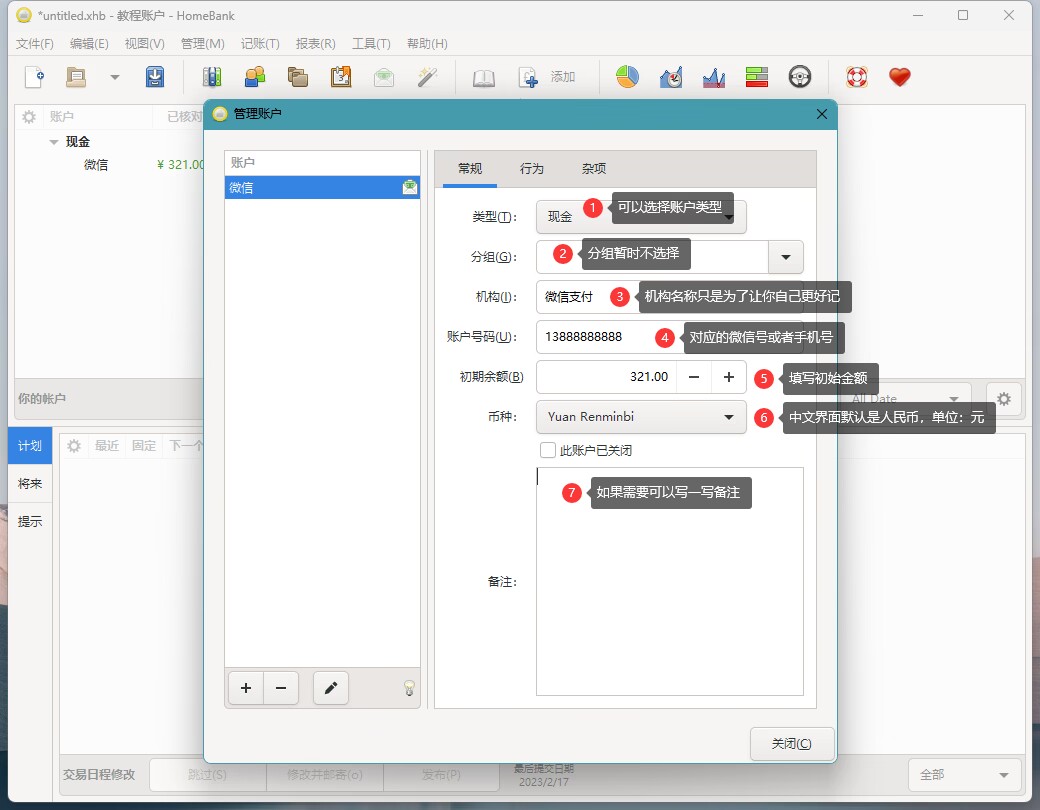This screenshot has height=810, width=1040.
Task: Open the steering wheel vehicle cost report
Action: coord(799,77)
